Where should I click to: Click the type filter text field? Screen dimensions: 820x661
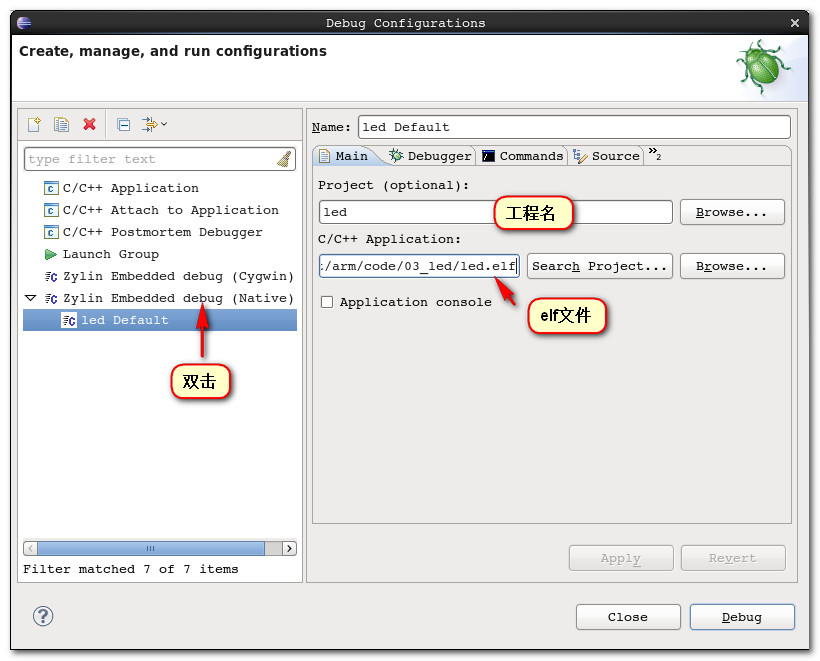pyautogui.click(x=150, y=159)
